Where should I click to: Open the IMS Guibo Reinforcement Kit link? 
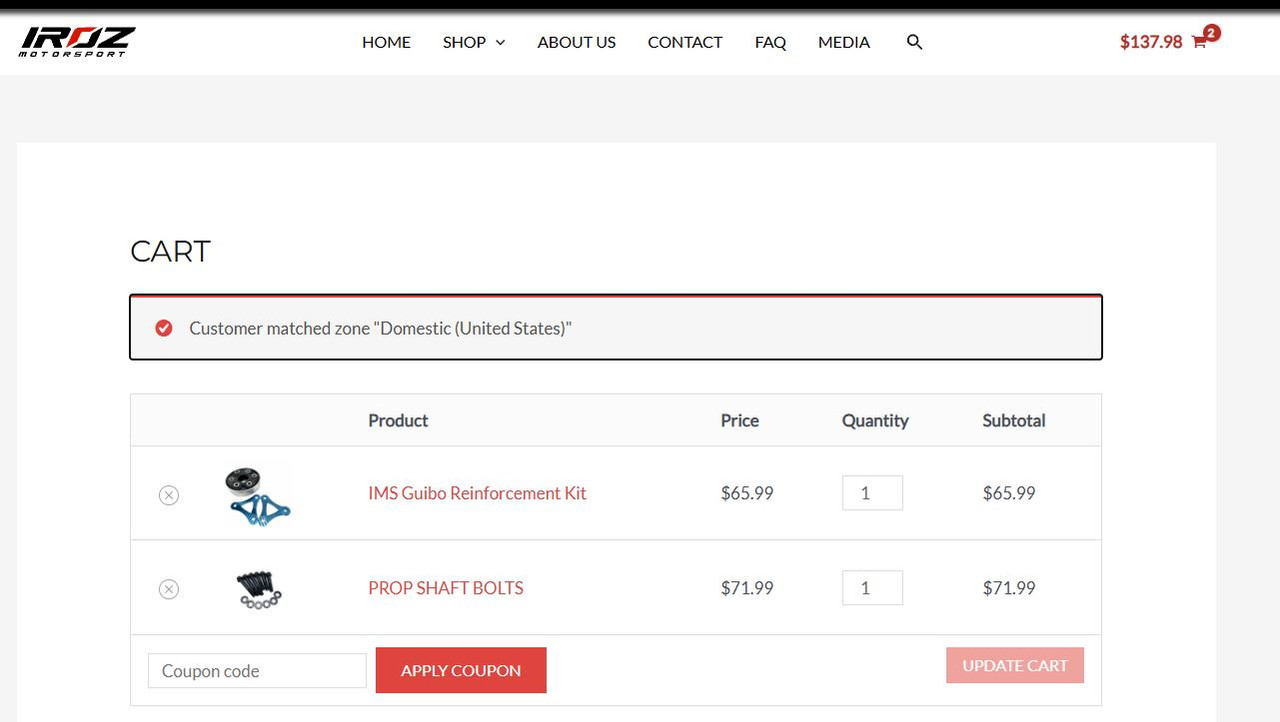[477, 493]
